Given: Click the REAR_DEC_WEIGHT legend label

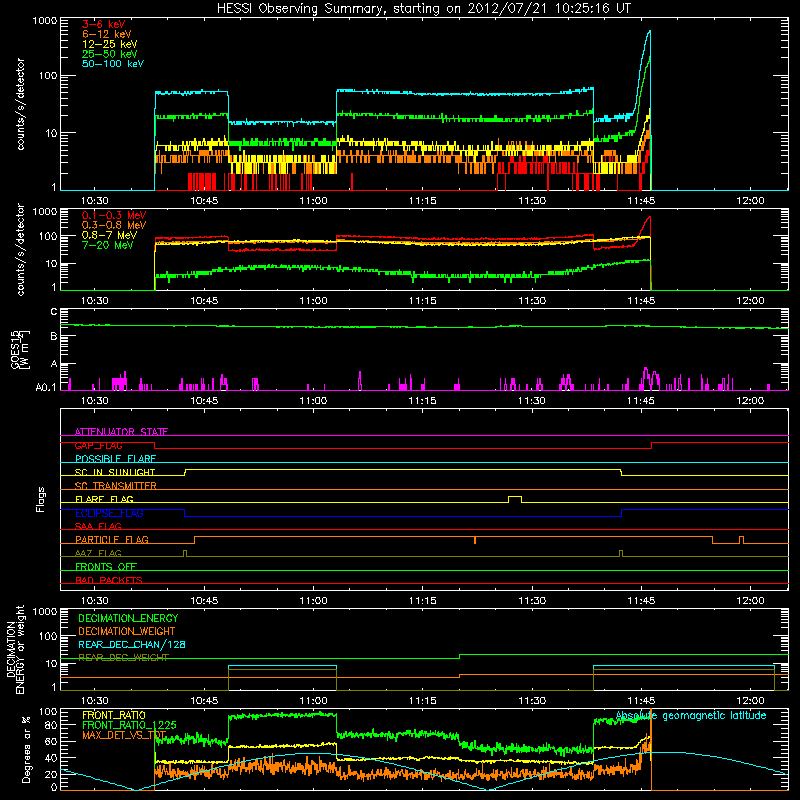Looking at the screenshot, I should click(x=123, y=658).
